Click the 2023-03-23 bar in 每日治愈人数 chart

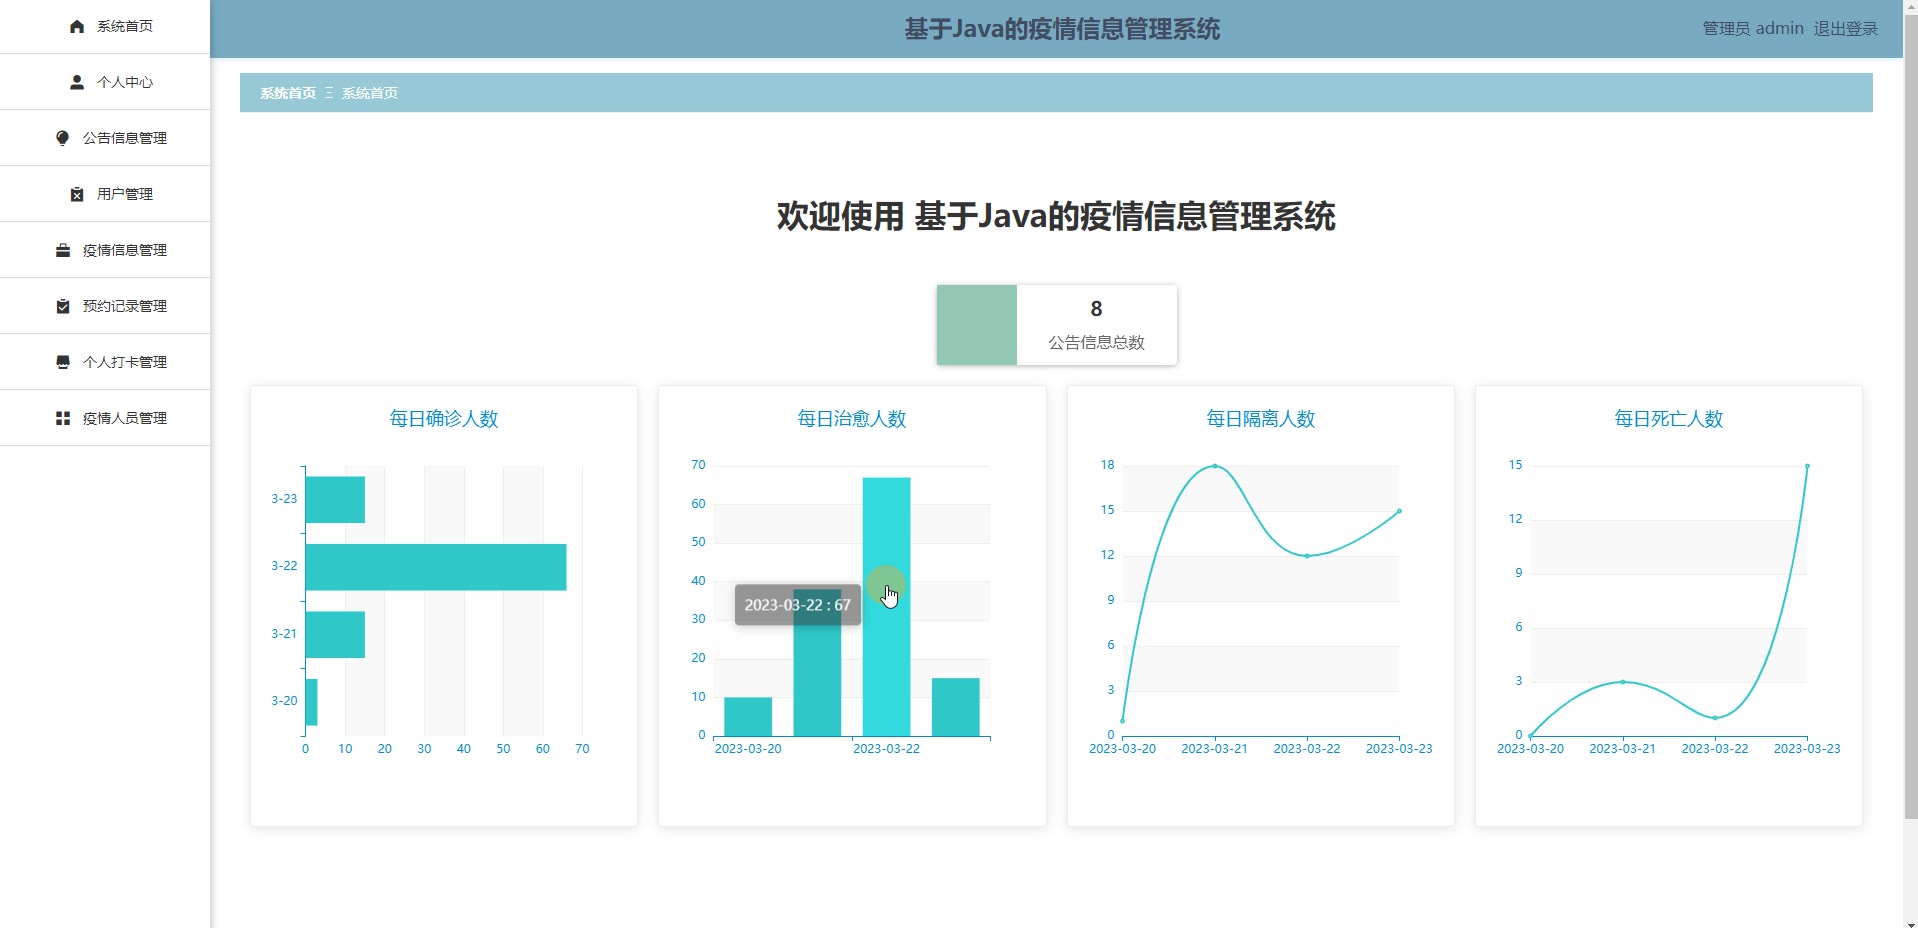(x=955, y=707)
